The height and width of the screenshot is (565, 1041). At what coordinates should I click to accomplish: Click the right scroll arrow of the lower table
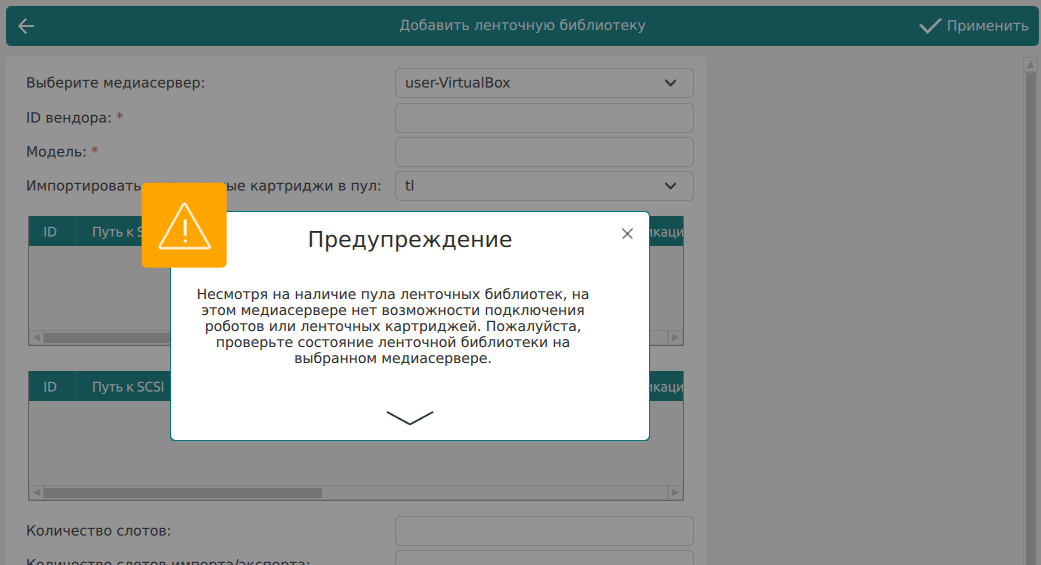[676, 493]
